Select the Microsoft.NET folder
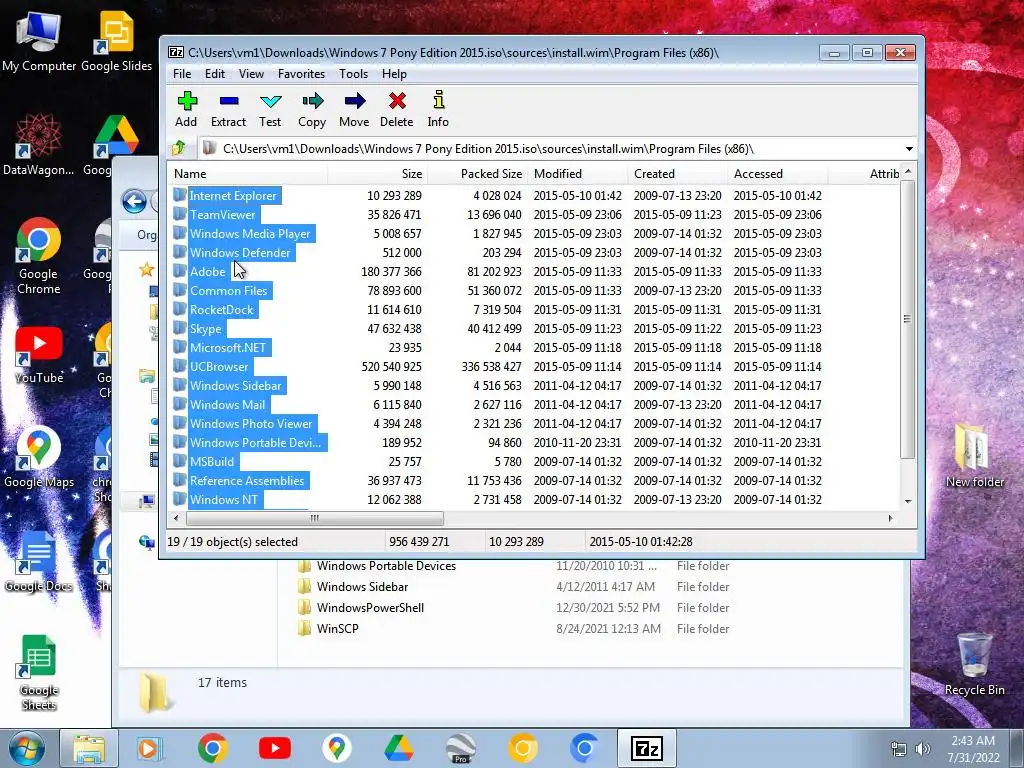This screenshot has height=768, width=1024. point(221,347)
